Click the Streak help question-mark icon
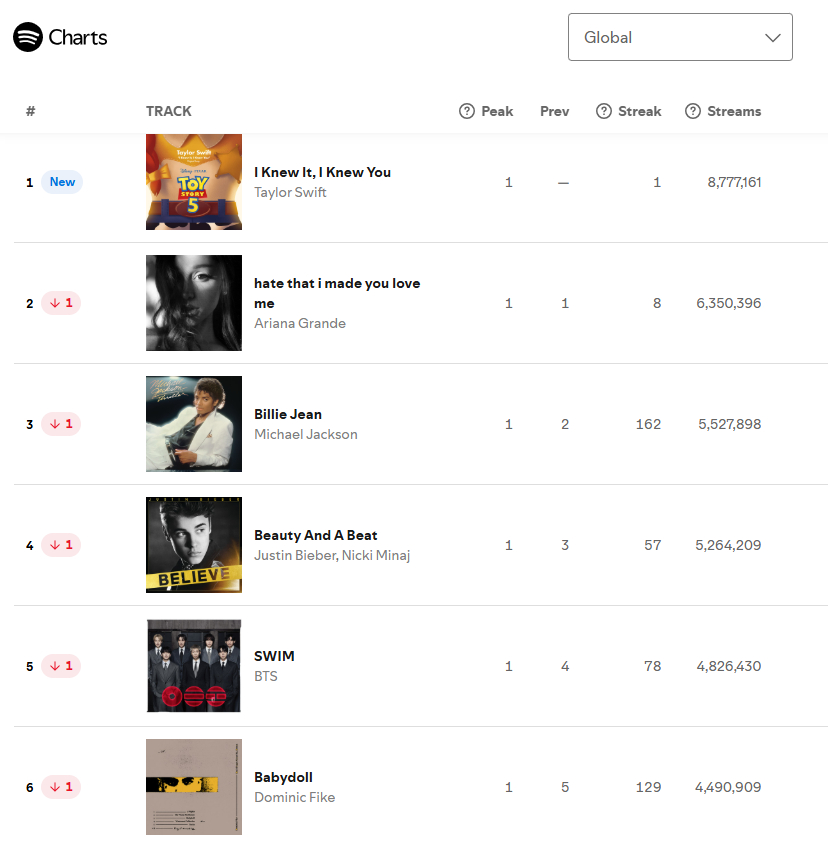 [604, 111]
